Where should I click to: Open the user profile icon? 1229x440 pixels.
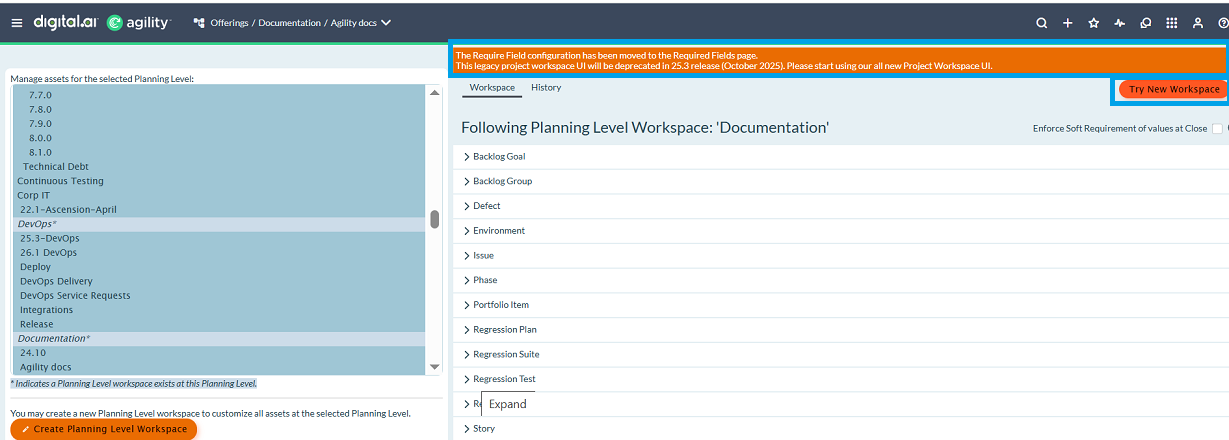click(x=1197, y=23)
